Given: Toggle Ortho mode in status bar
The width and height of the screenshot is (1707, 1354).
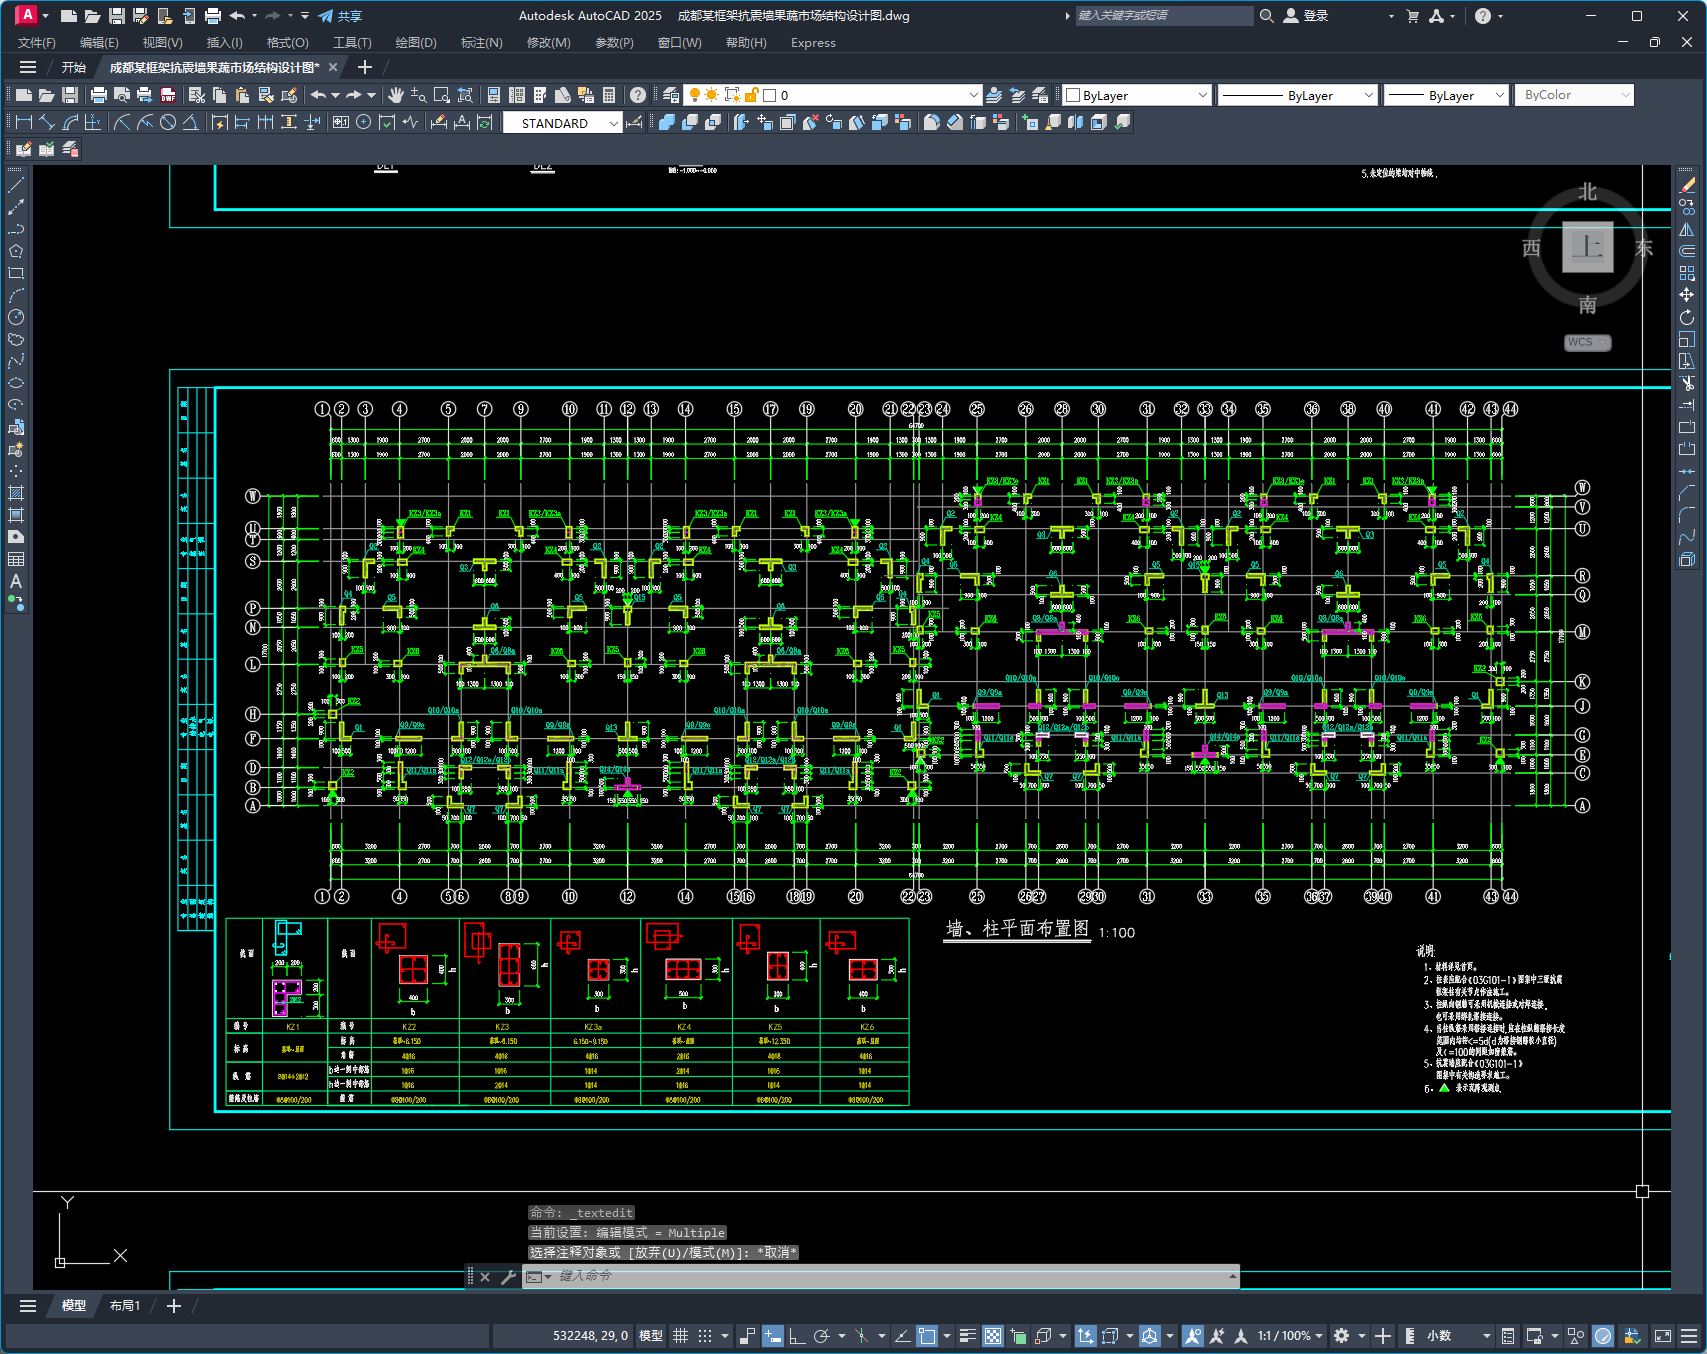Looking at the screenshot, I should [x=797, y=1336].
